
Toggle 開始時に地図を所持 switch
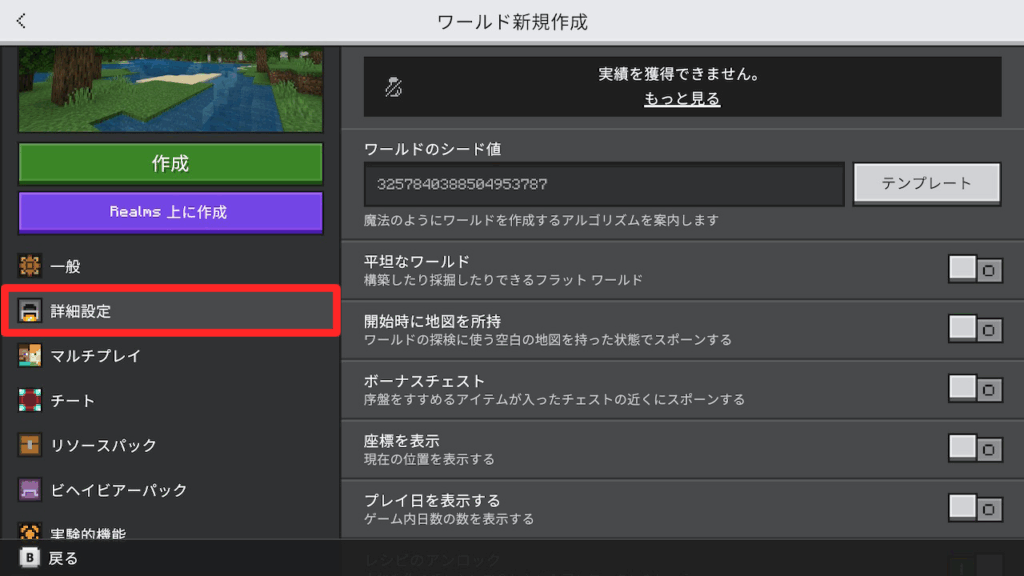pos(975,329)
